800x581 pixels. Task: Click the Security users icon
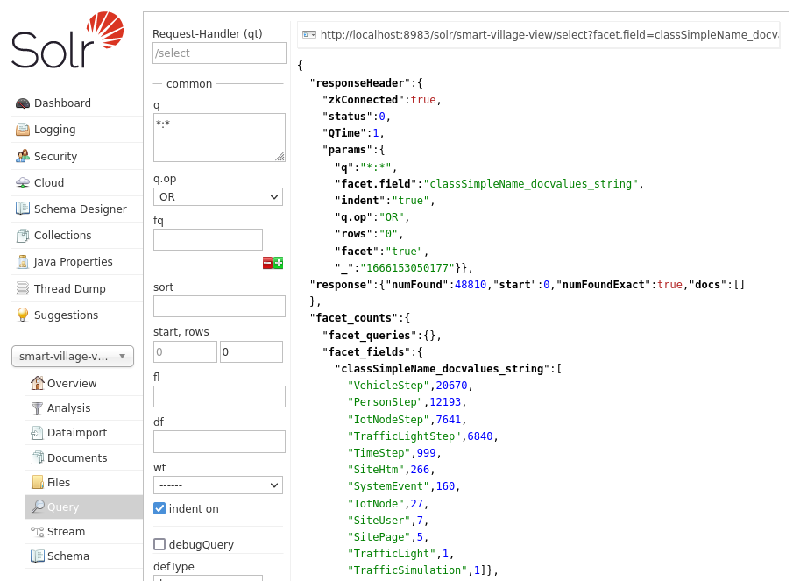tap(23, 156)
